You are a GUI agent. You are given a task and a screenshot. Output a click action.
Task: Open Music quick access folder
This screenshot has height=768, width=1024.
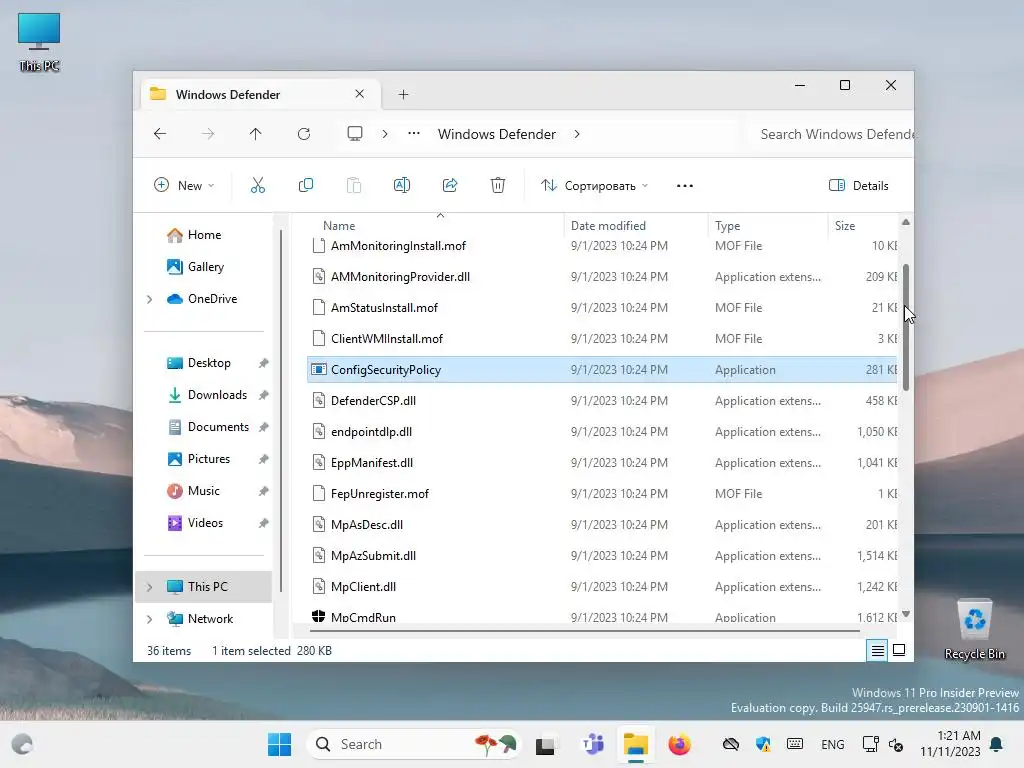pyautogui.click(x=203, y=490)
